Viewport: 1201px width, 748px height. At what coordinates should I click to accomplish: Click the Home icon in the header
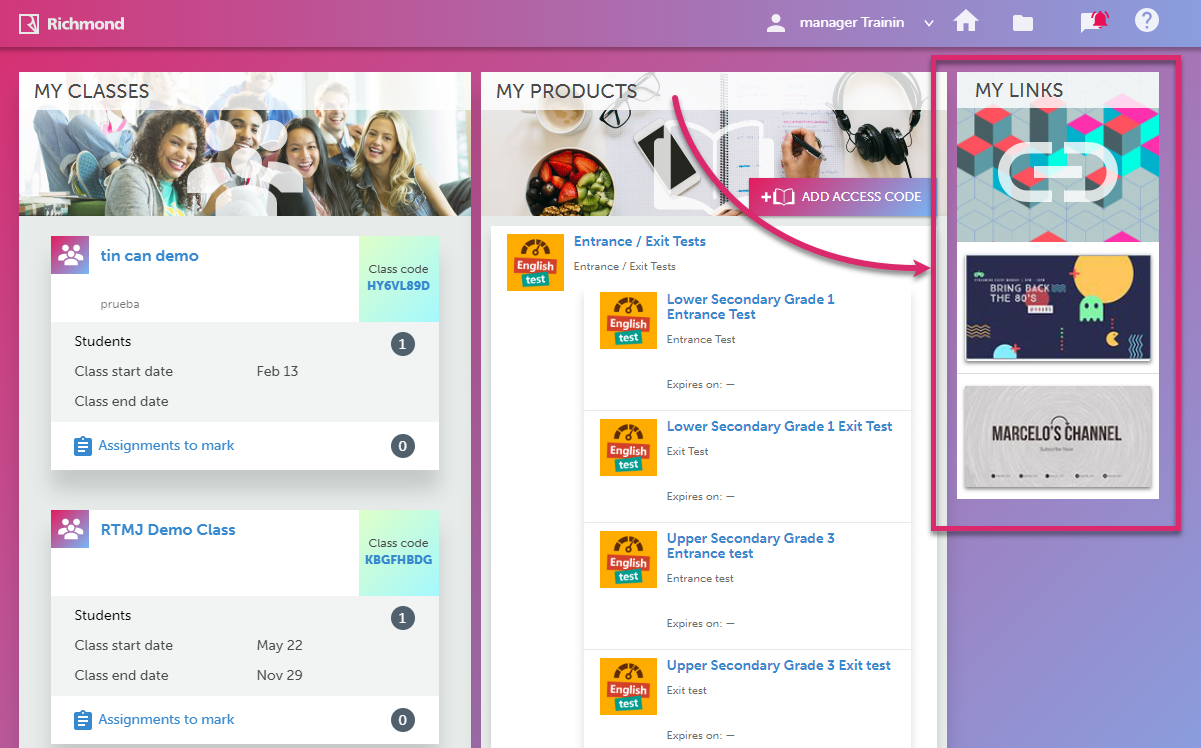click(x=965, y=22)
